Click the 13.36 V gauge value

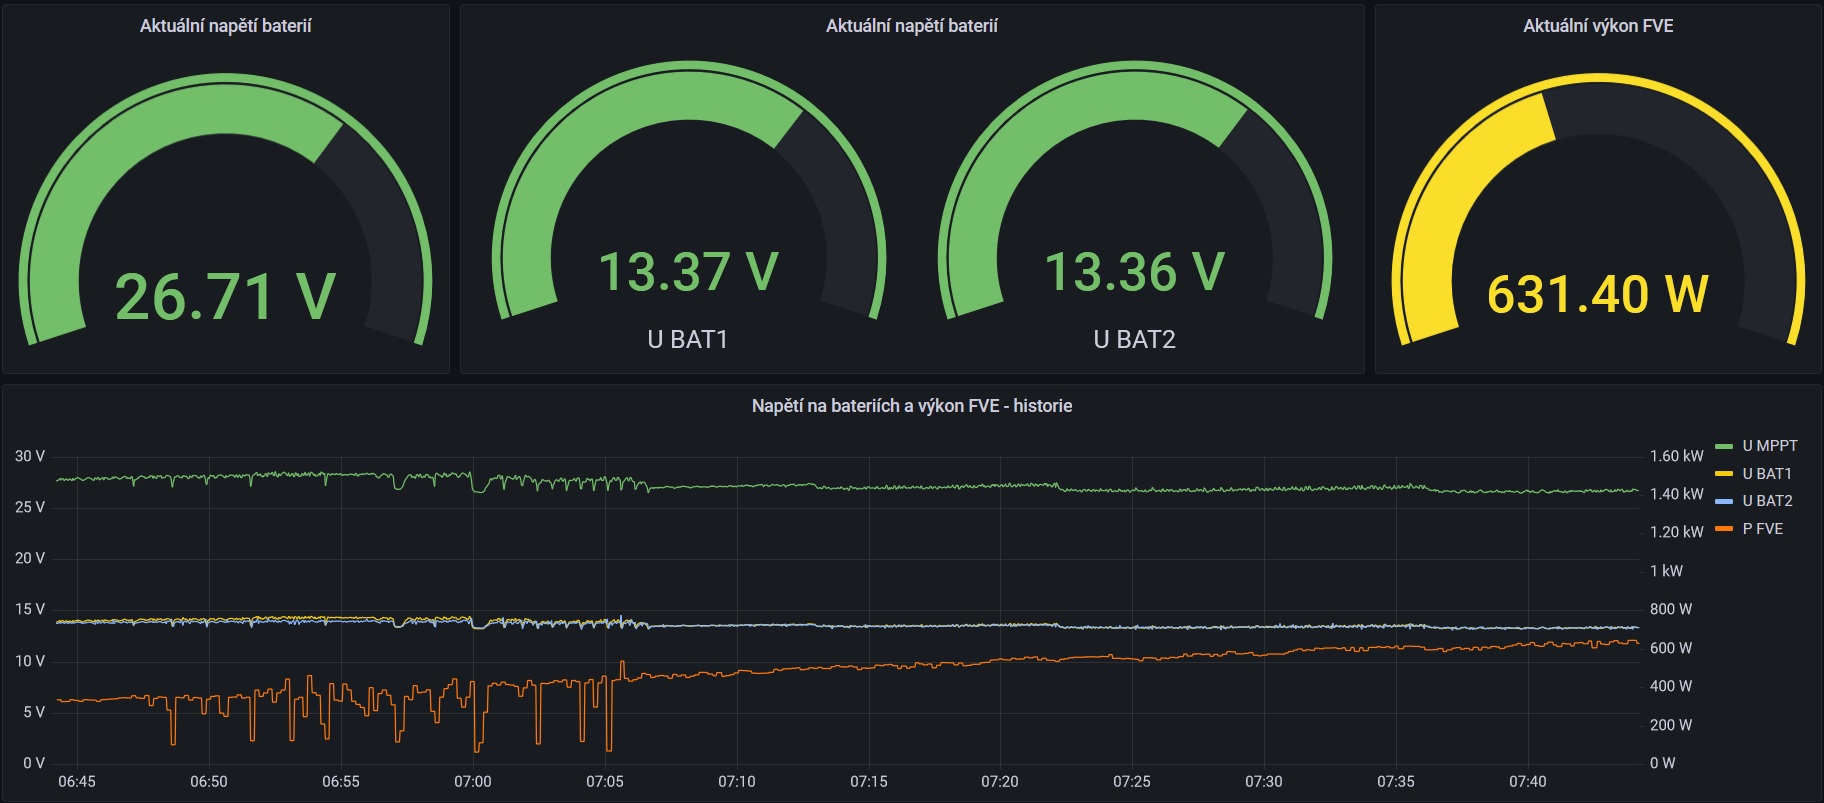point(1134,272)
